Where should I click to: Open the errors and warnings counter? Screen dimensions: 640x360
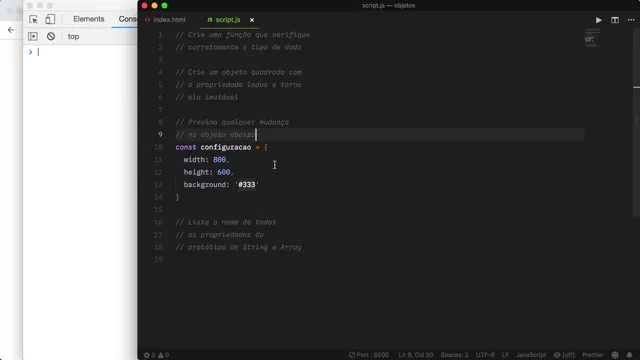click(x=156, y=355)
